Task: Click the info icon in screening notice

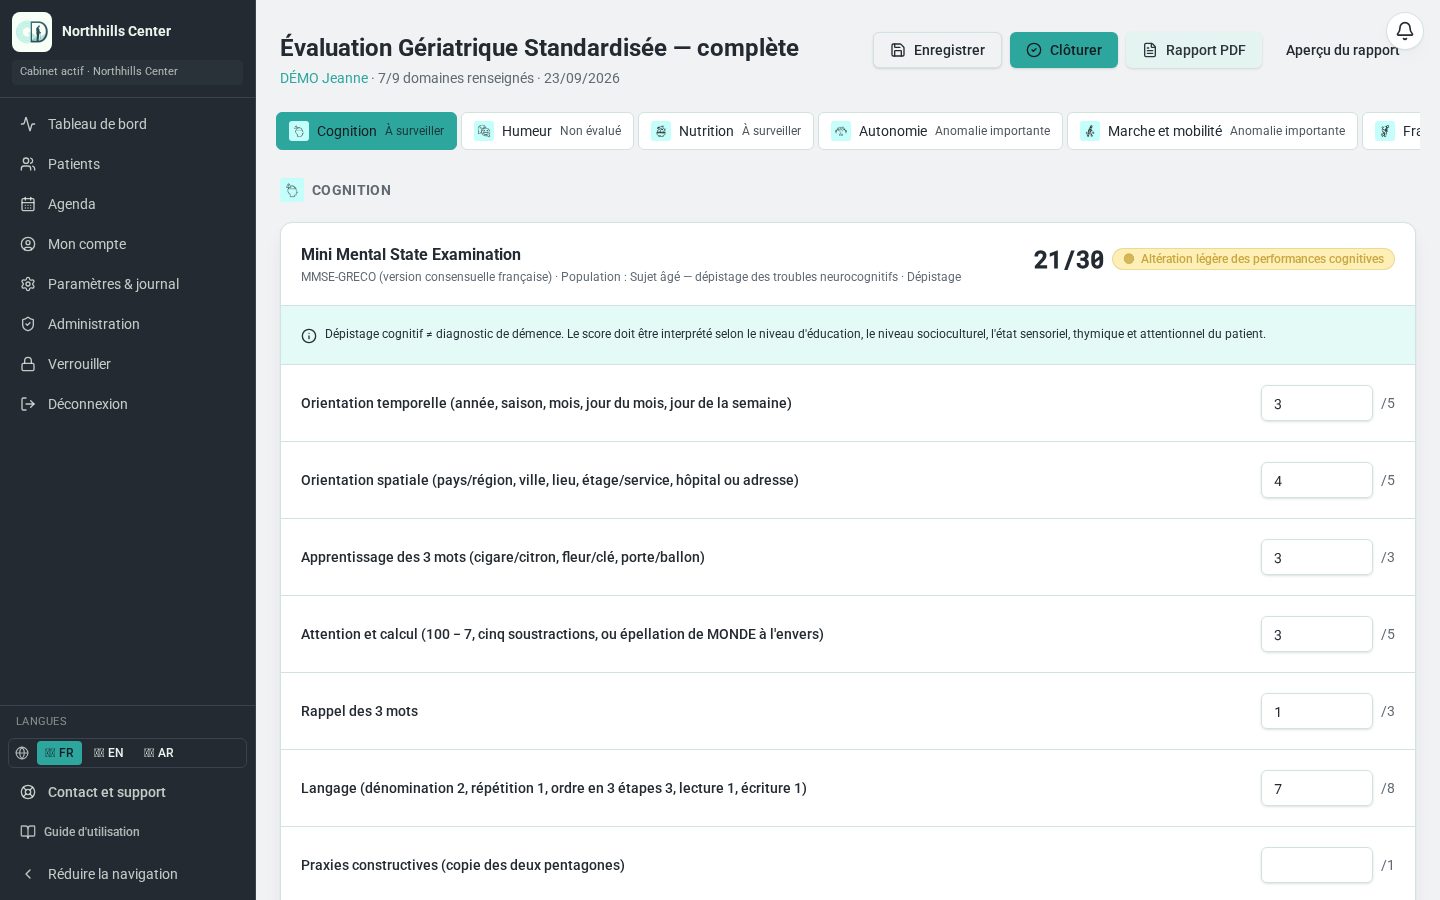Action: click(x=309, y=336)
